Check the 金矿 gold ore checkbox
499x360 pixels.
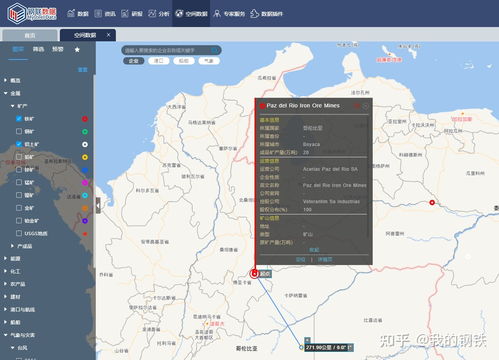point(19,208)
